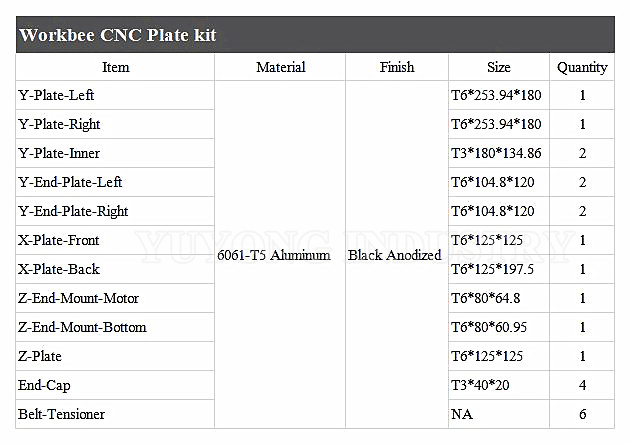
Task: Click the 6061-T5 Aluminum material cell
Action: 280,255
